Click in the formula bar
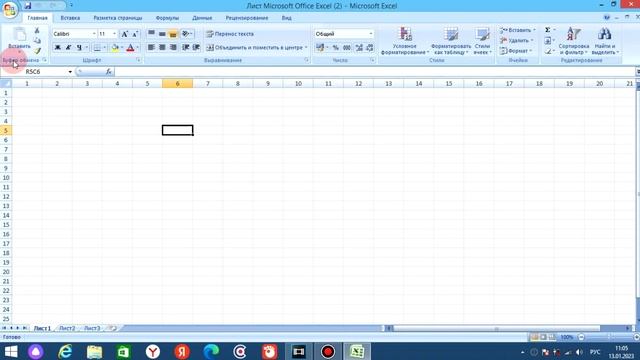 (x=375, y=71)
